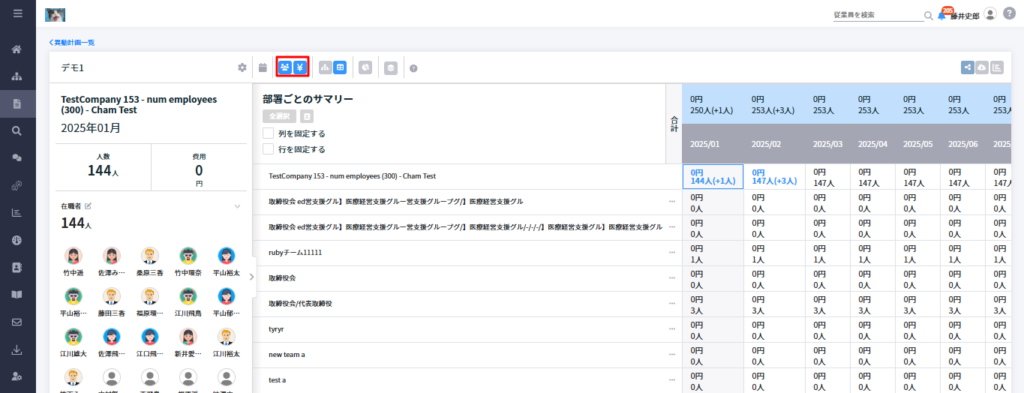Select employee 桑原三吾 avatar

150,256
